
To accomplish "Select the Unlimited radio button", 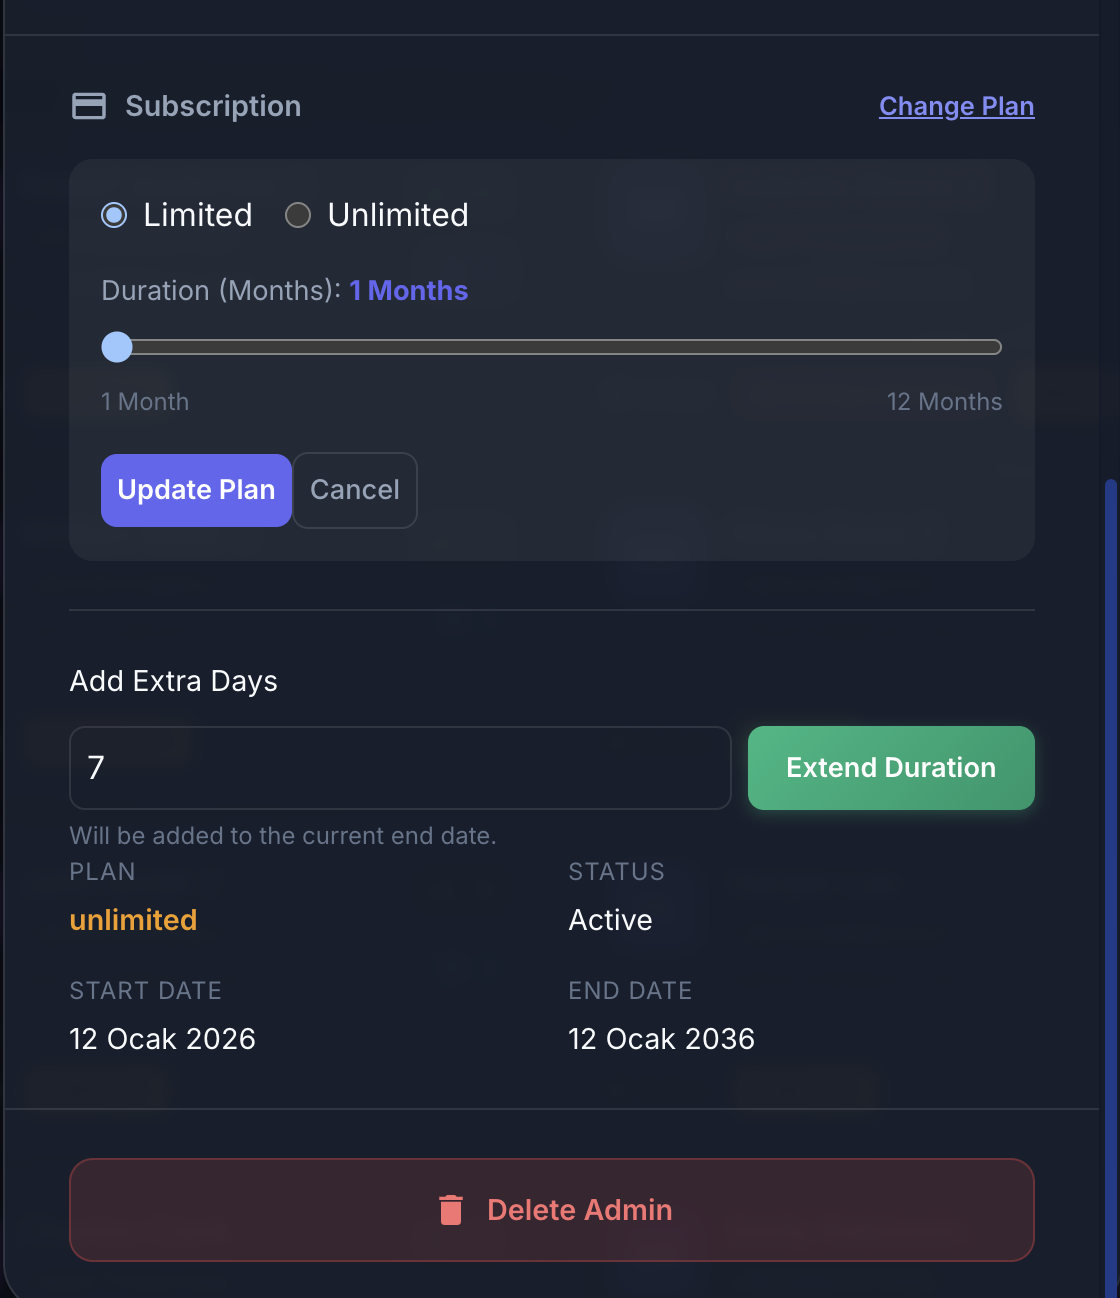I will pyautogui.click(x=297, y=214).
